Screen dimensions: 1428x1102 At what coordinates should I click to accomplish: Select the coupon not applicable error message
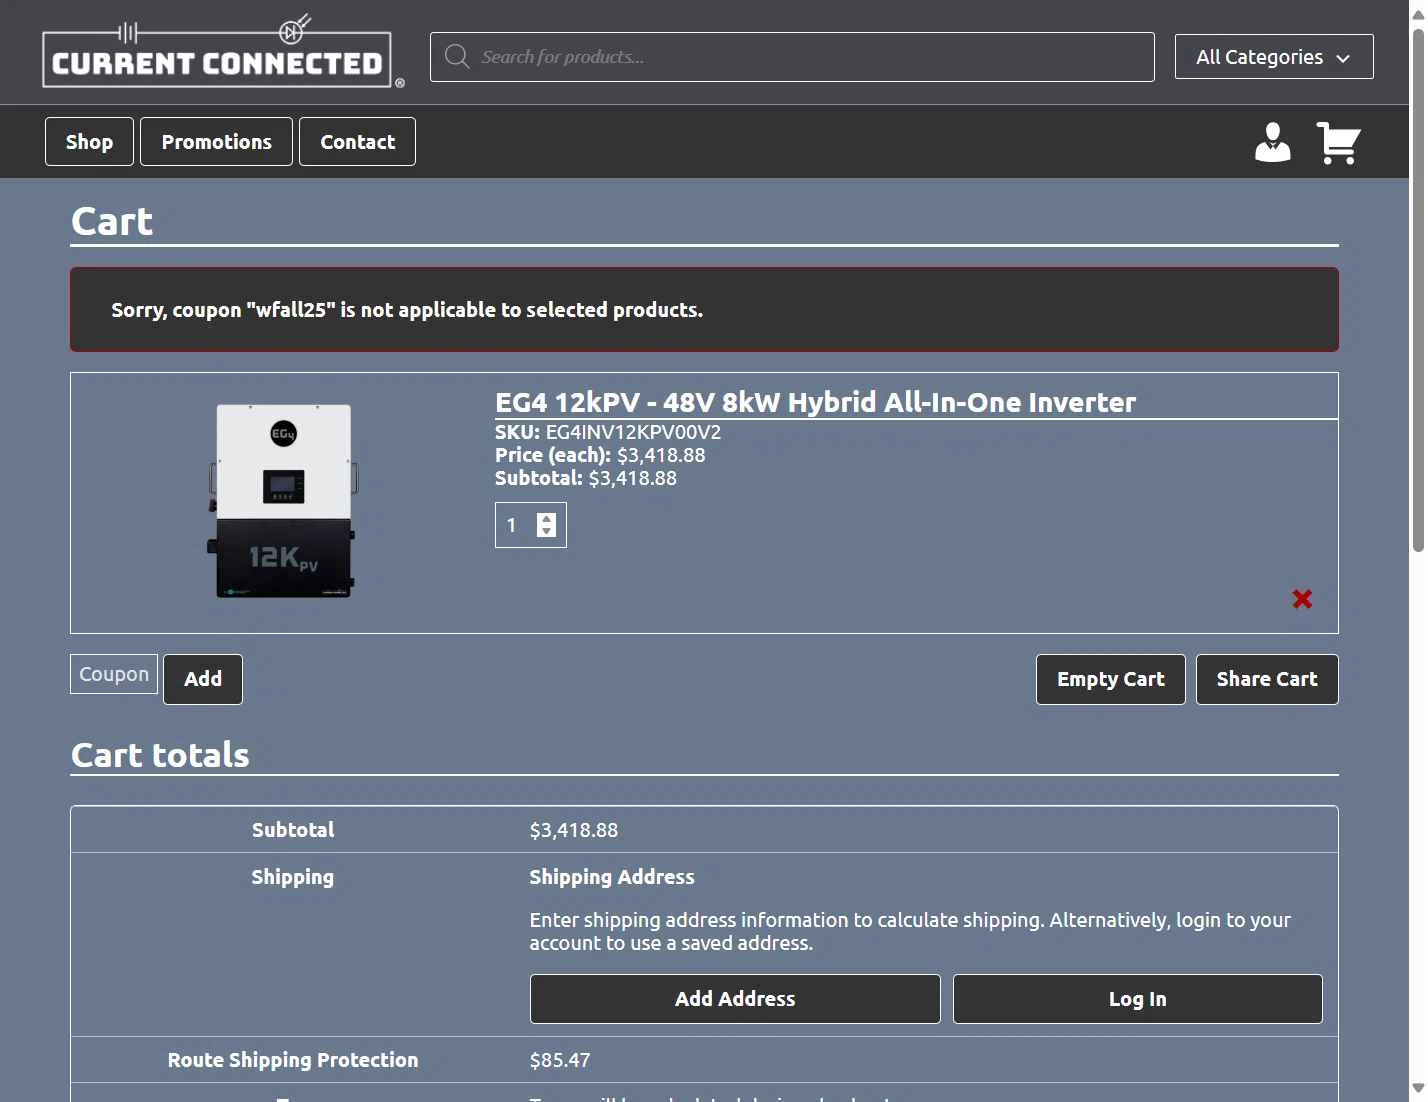[x=407, y=310]
